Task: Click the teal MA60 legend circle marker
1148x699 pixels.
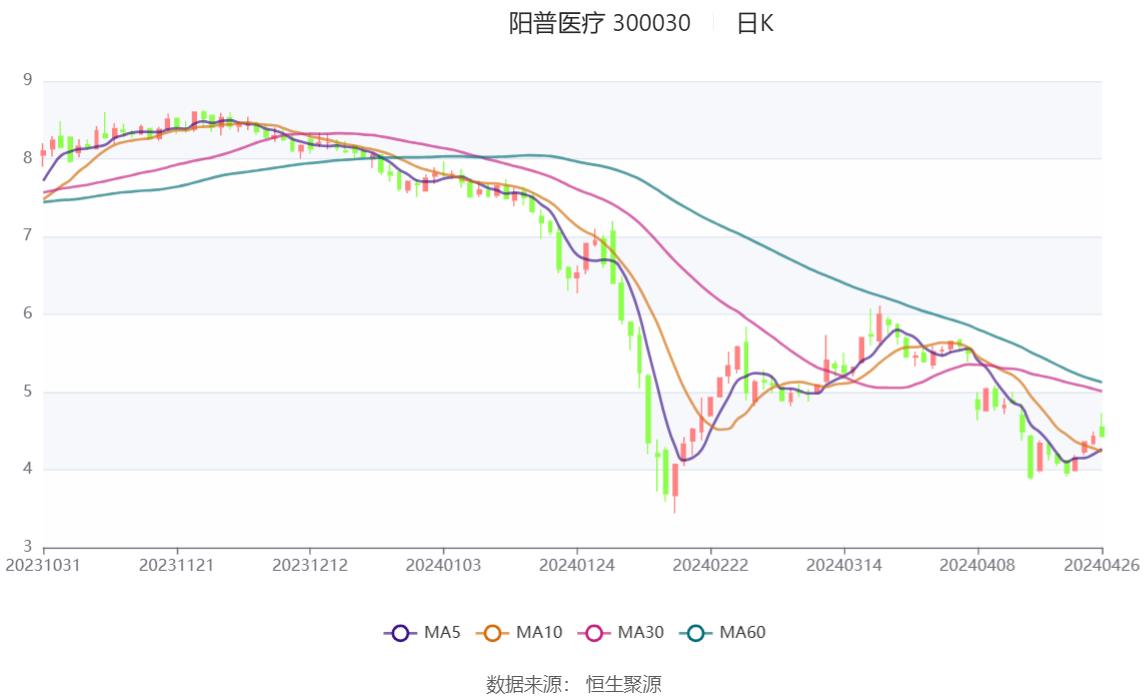Action: (x=696, y=632)
